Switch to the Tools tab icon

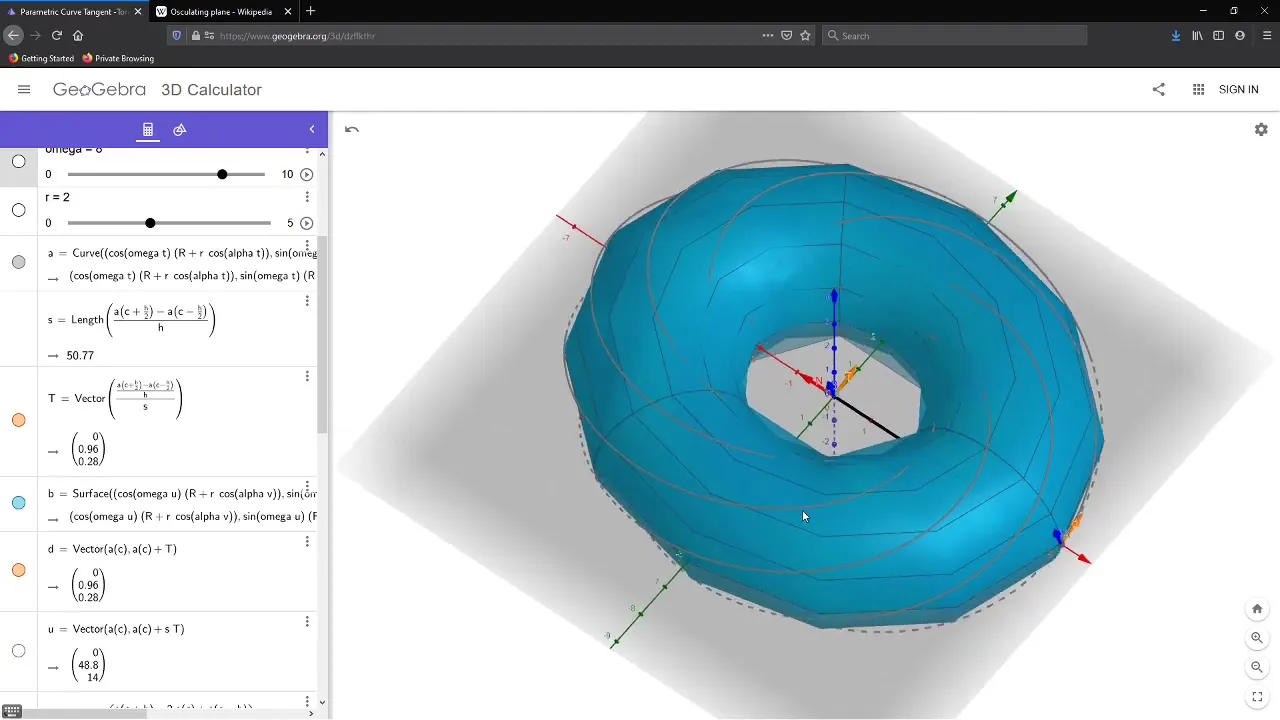point(180,130)
